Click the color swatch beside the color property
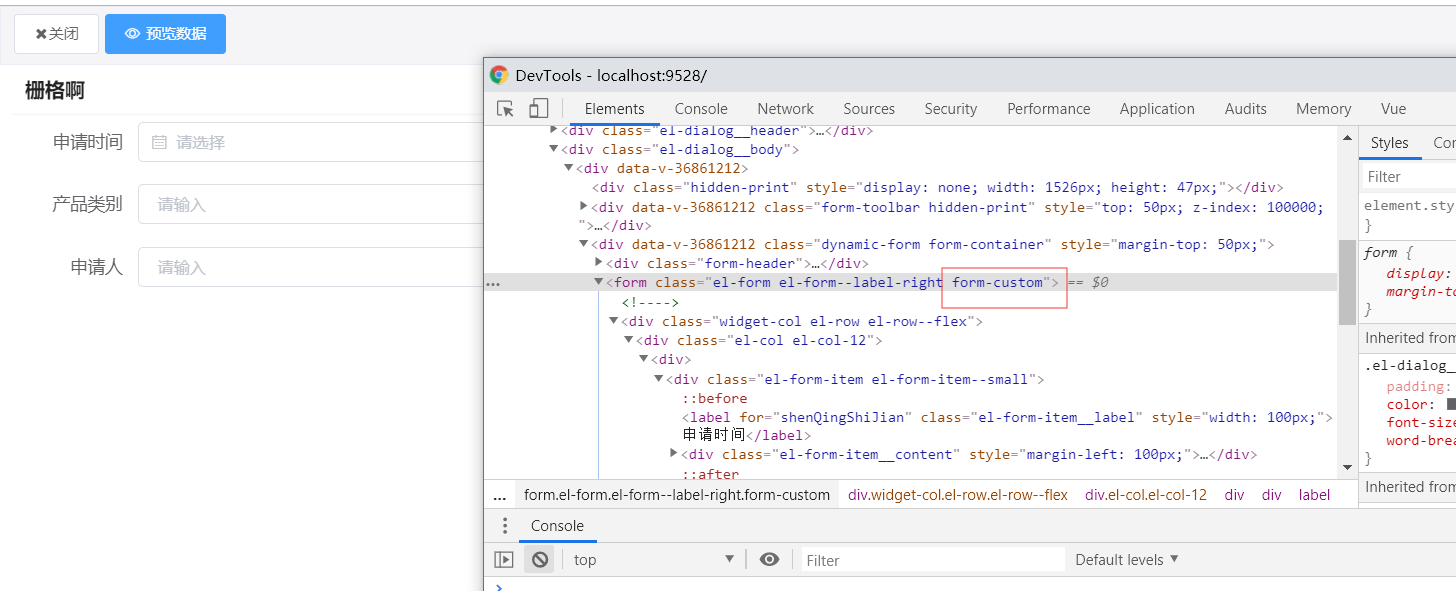The height and width of the screenshot is (591, 1456). tap(1452, 405)
